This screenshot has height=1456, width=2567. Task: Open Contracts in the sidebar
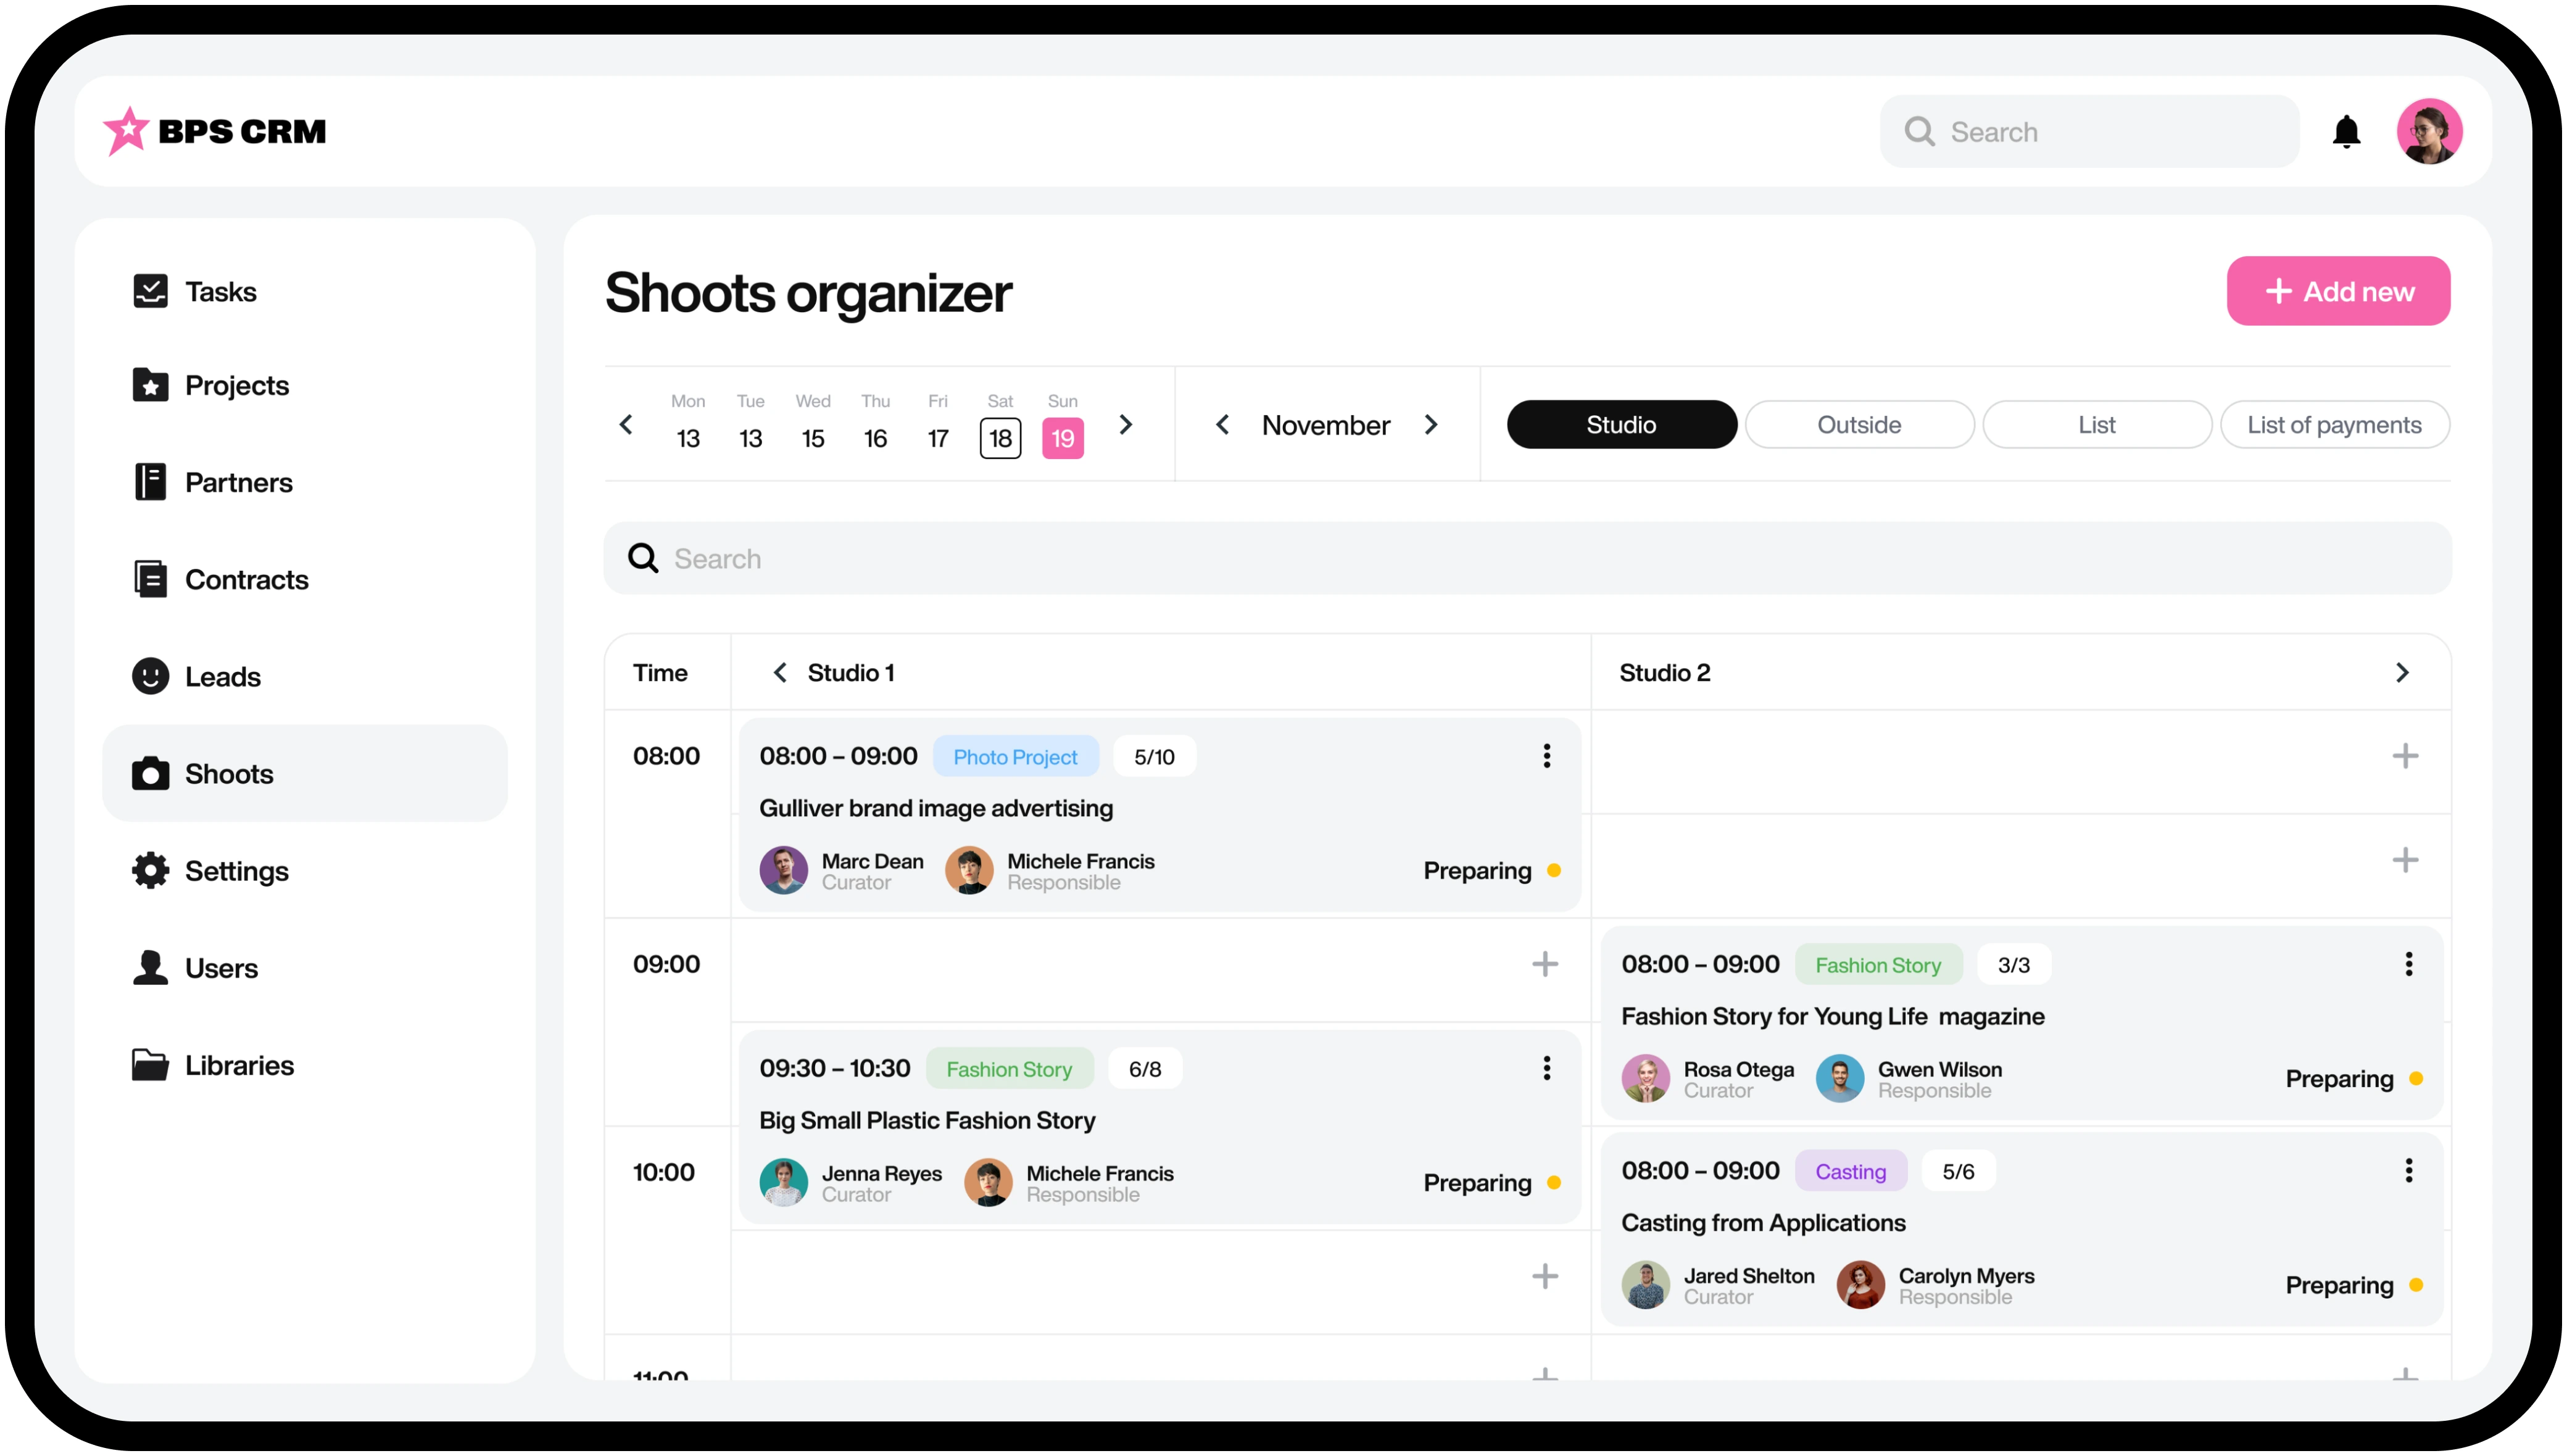(x=305, y=579)
